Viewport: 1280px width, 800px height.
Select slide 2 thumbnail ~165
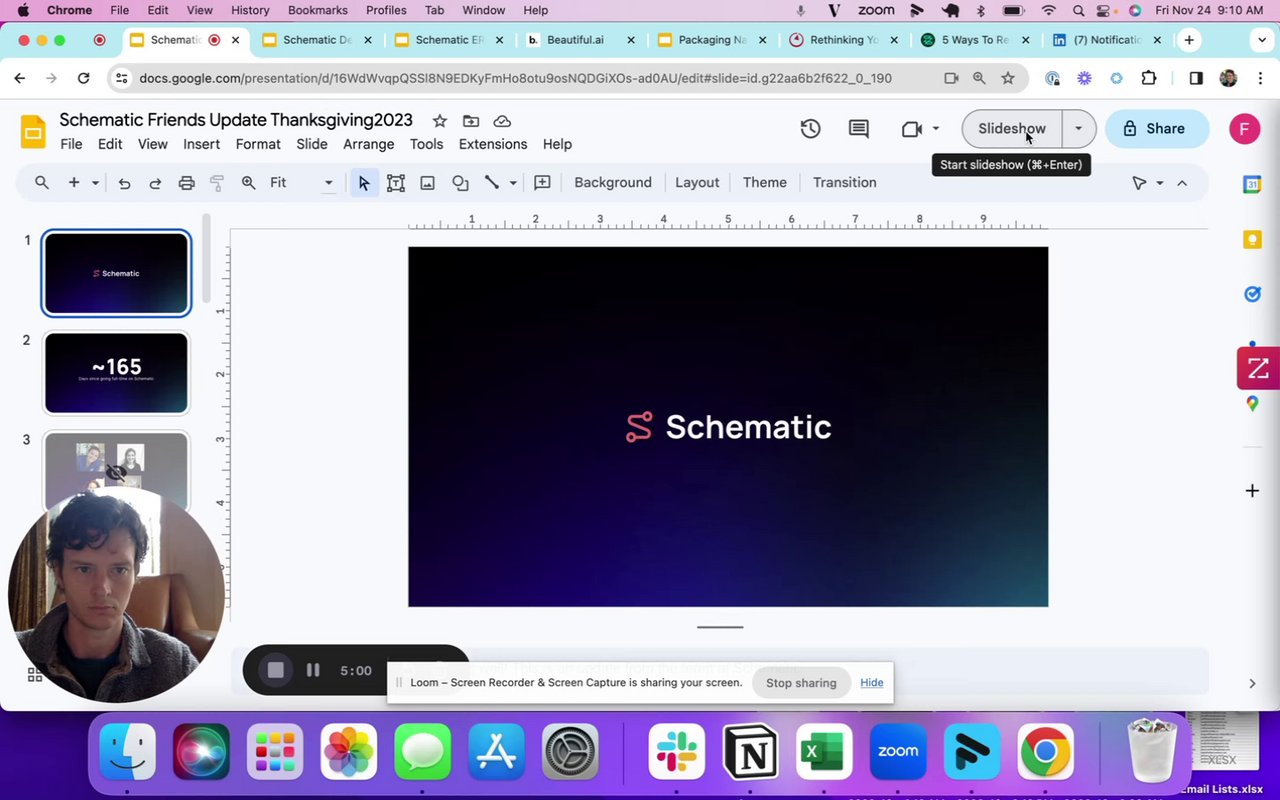coord(116,372)
